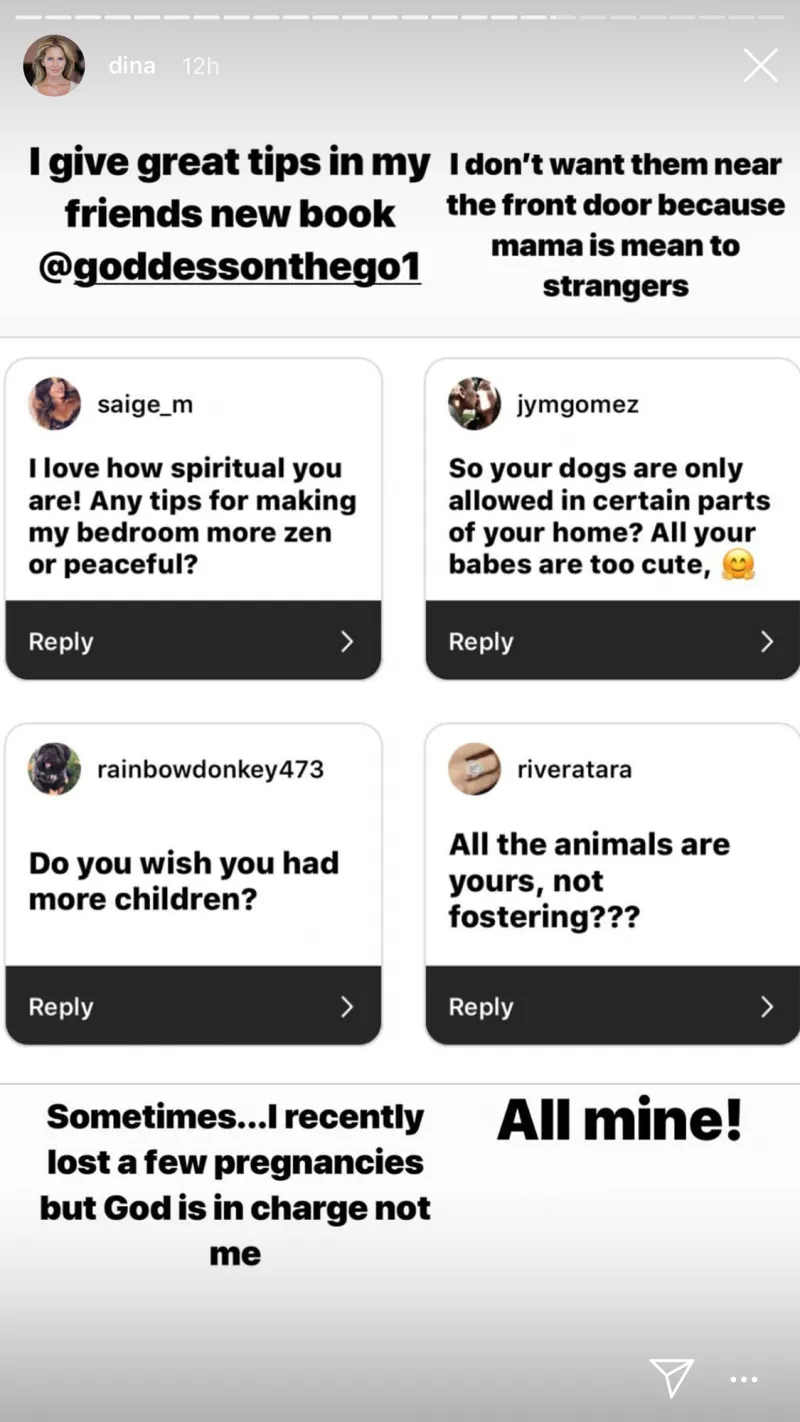This screenshot has height=1422, width=800.
Task: Open dina's profile picture
Action: [54, 67]
